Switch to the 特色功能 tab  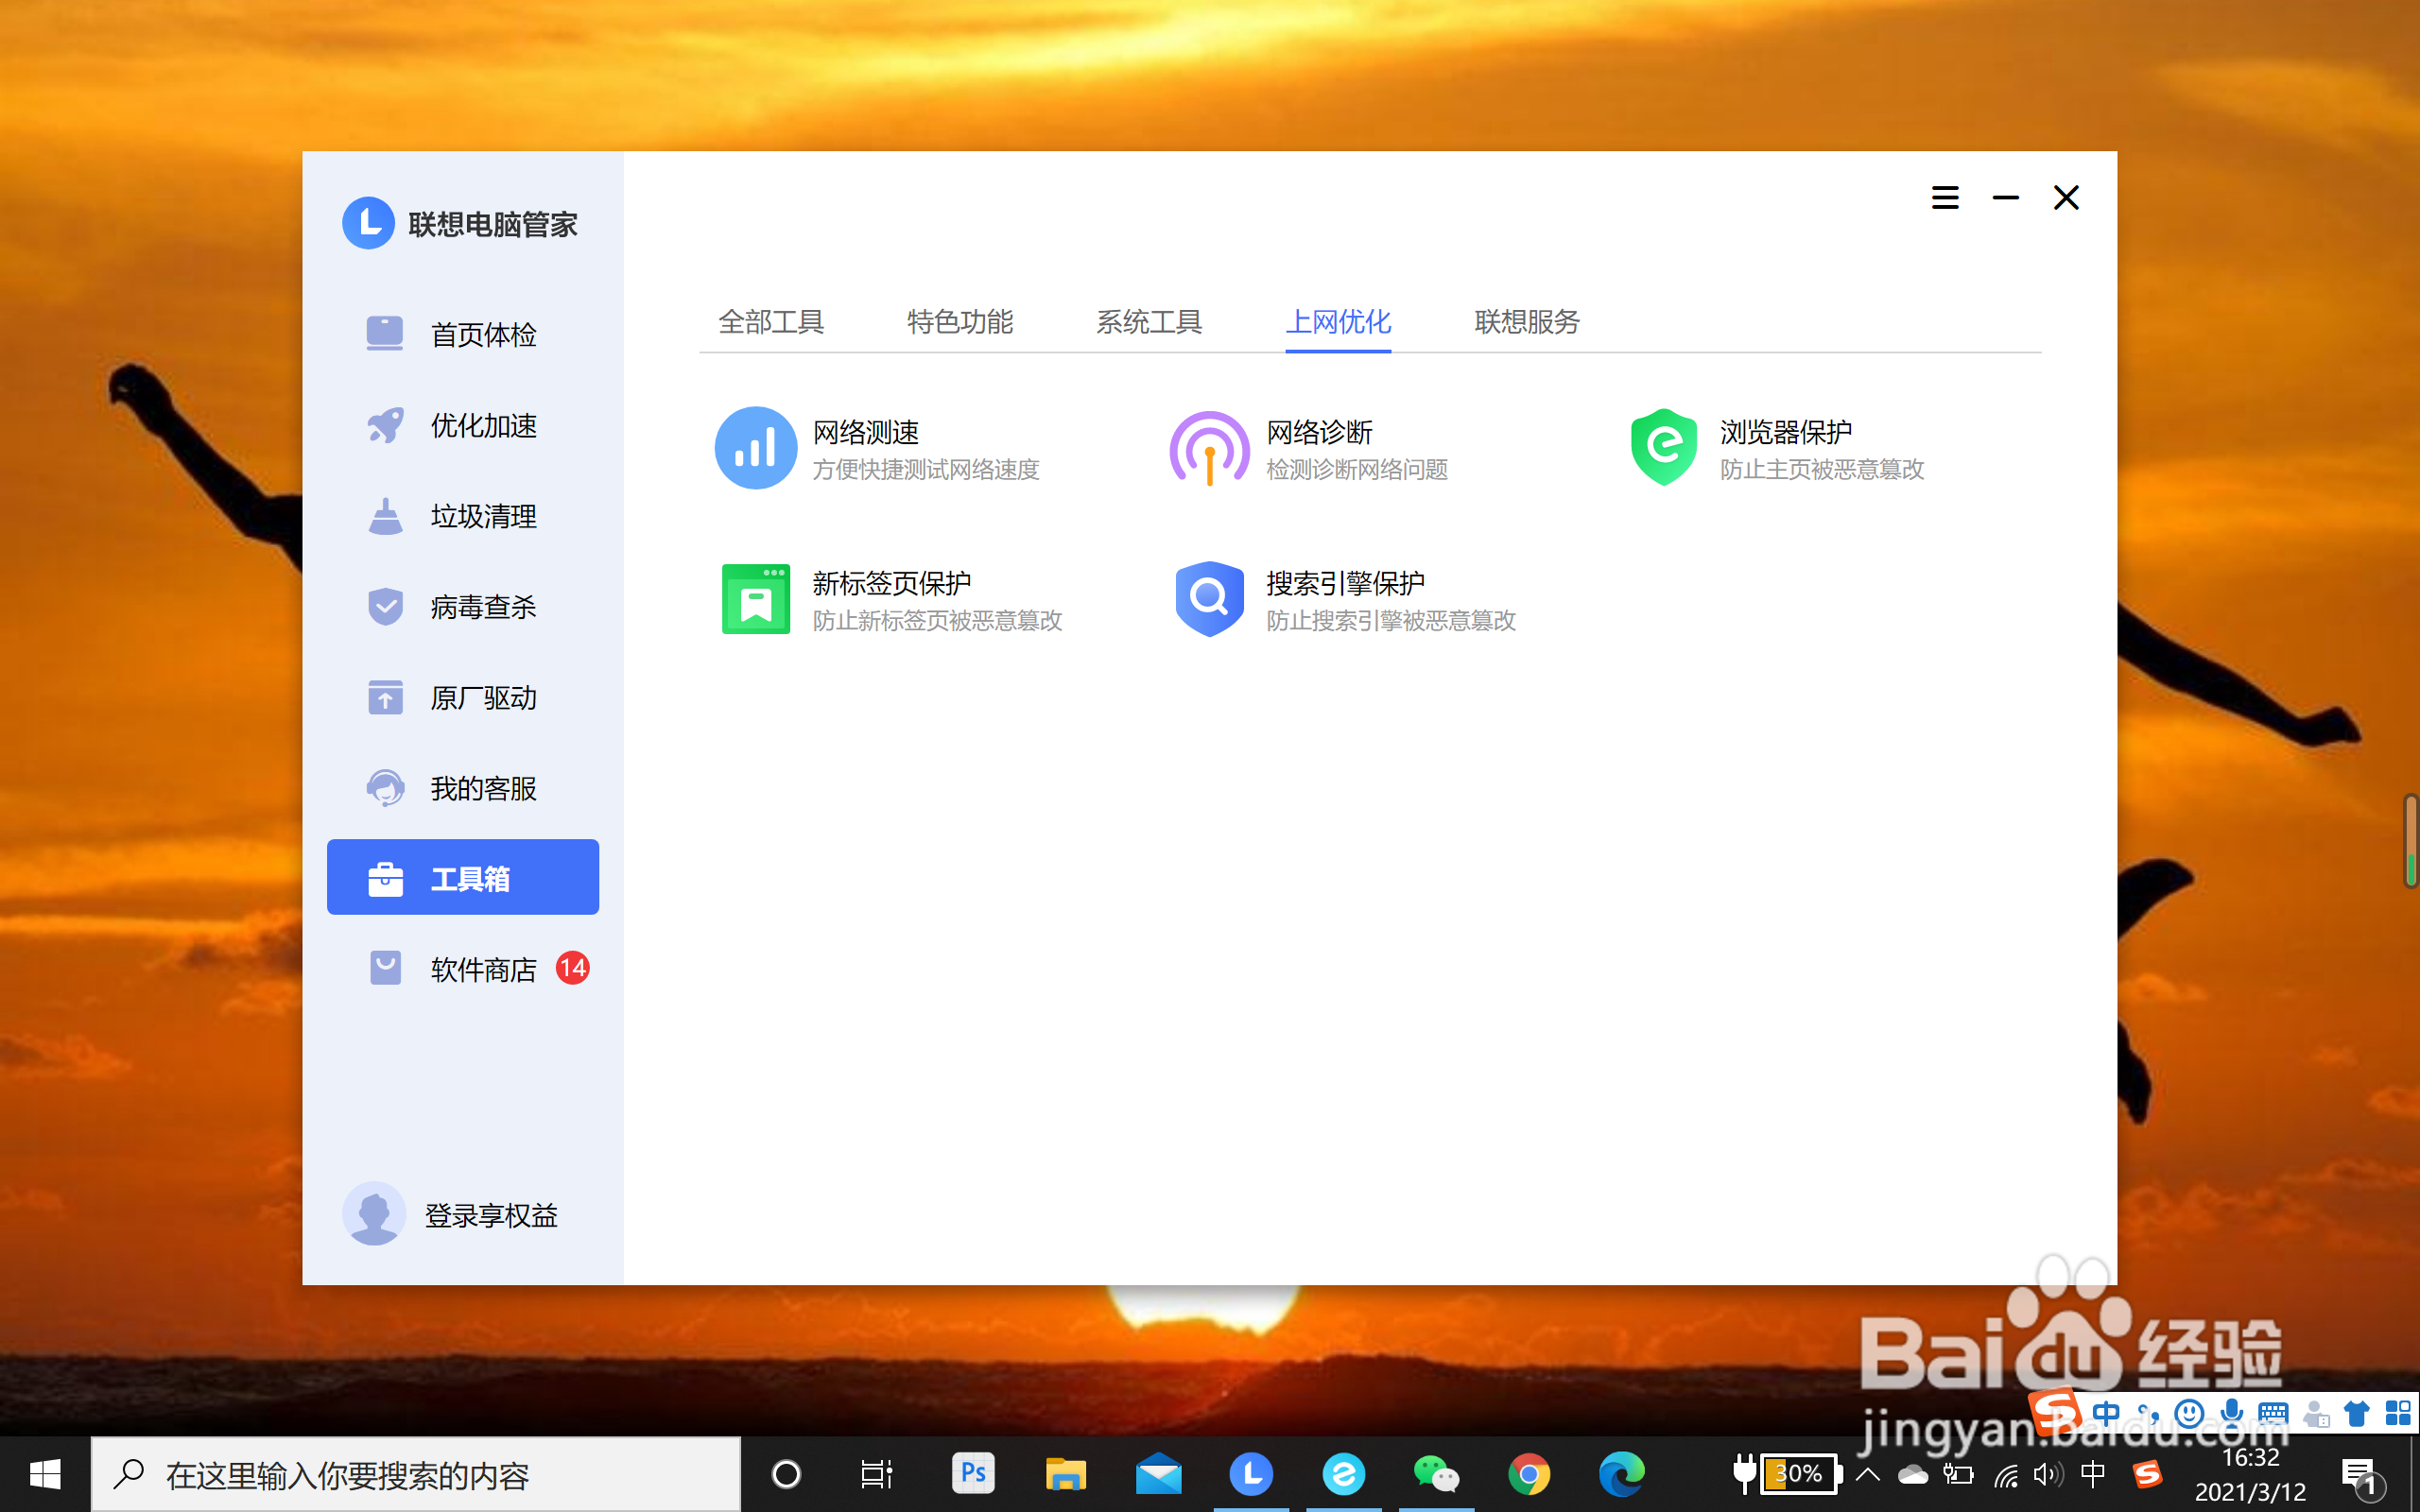pos(959,322)
